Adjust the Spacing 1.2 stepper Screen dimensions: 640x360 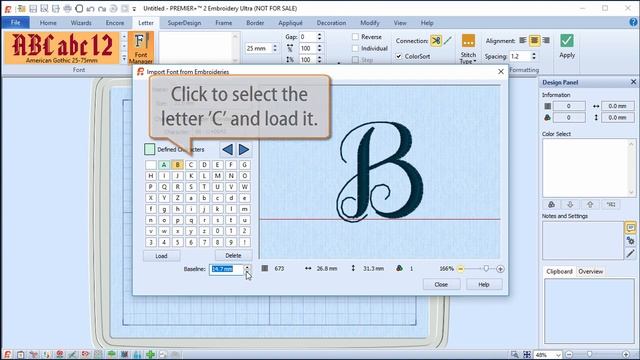tap(534, 56)
